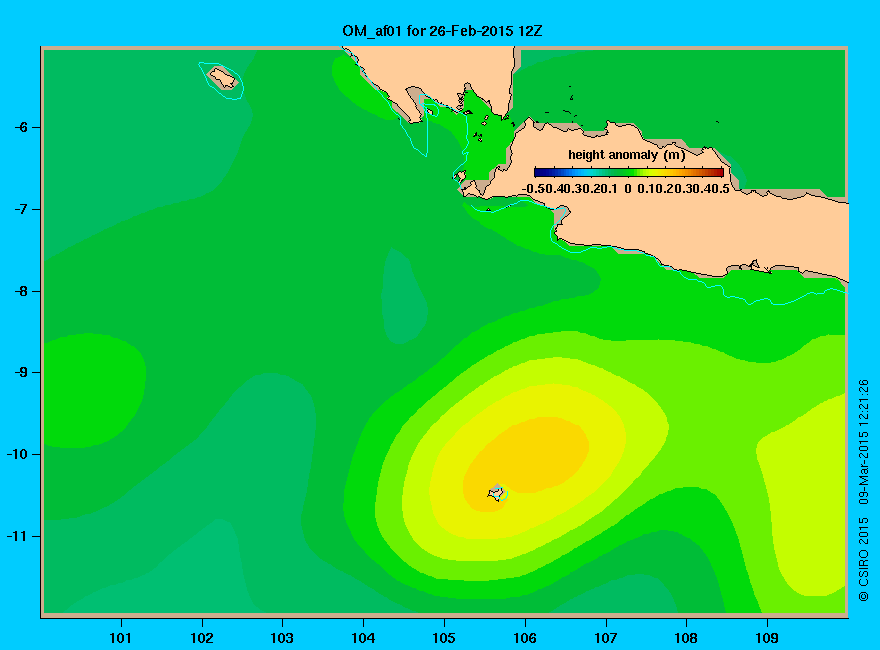Click latitude axis label -8

click(21, 291)
